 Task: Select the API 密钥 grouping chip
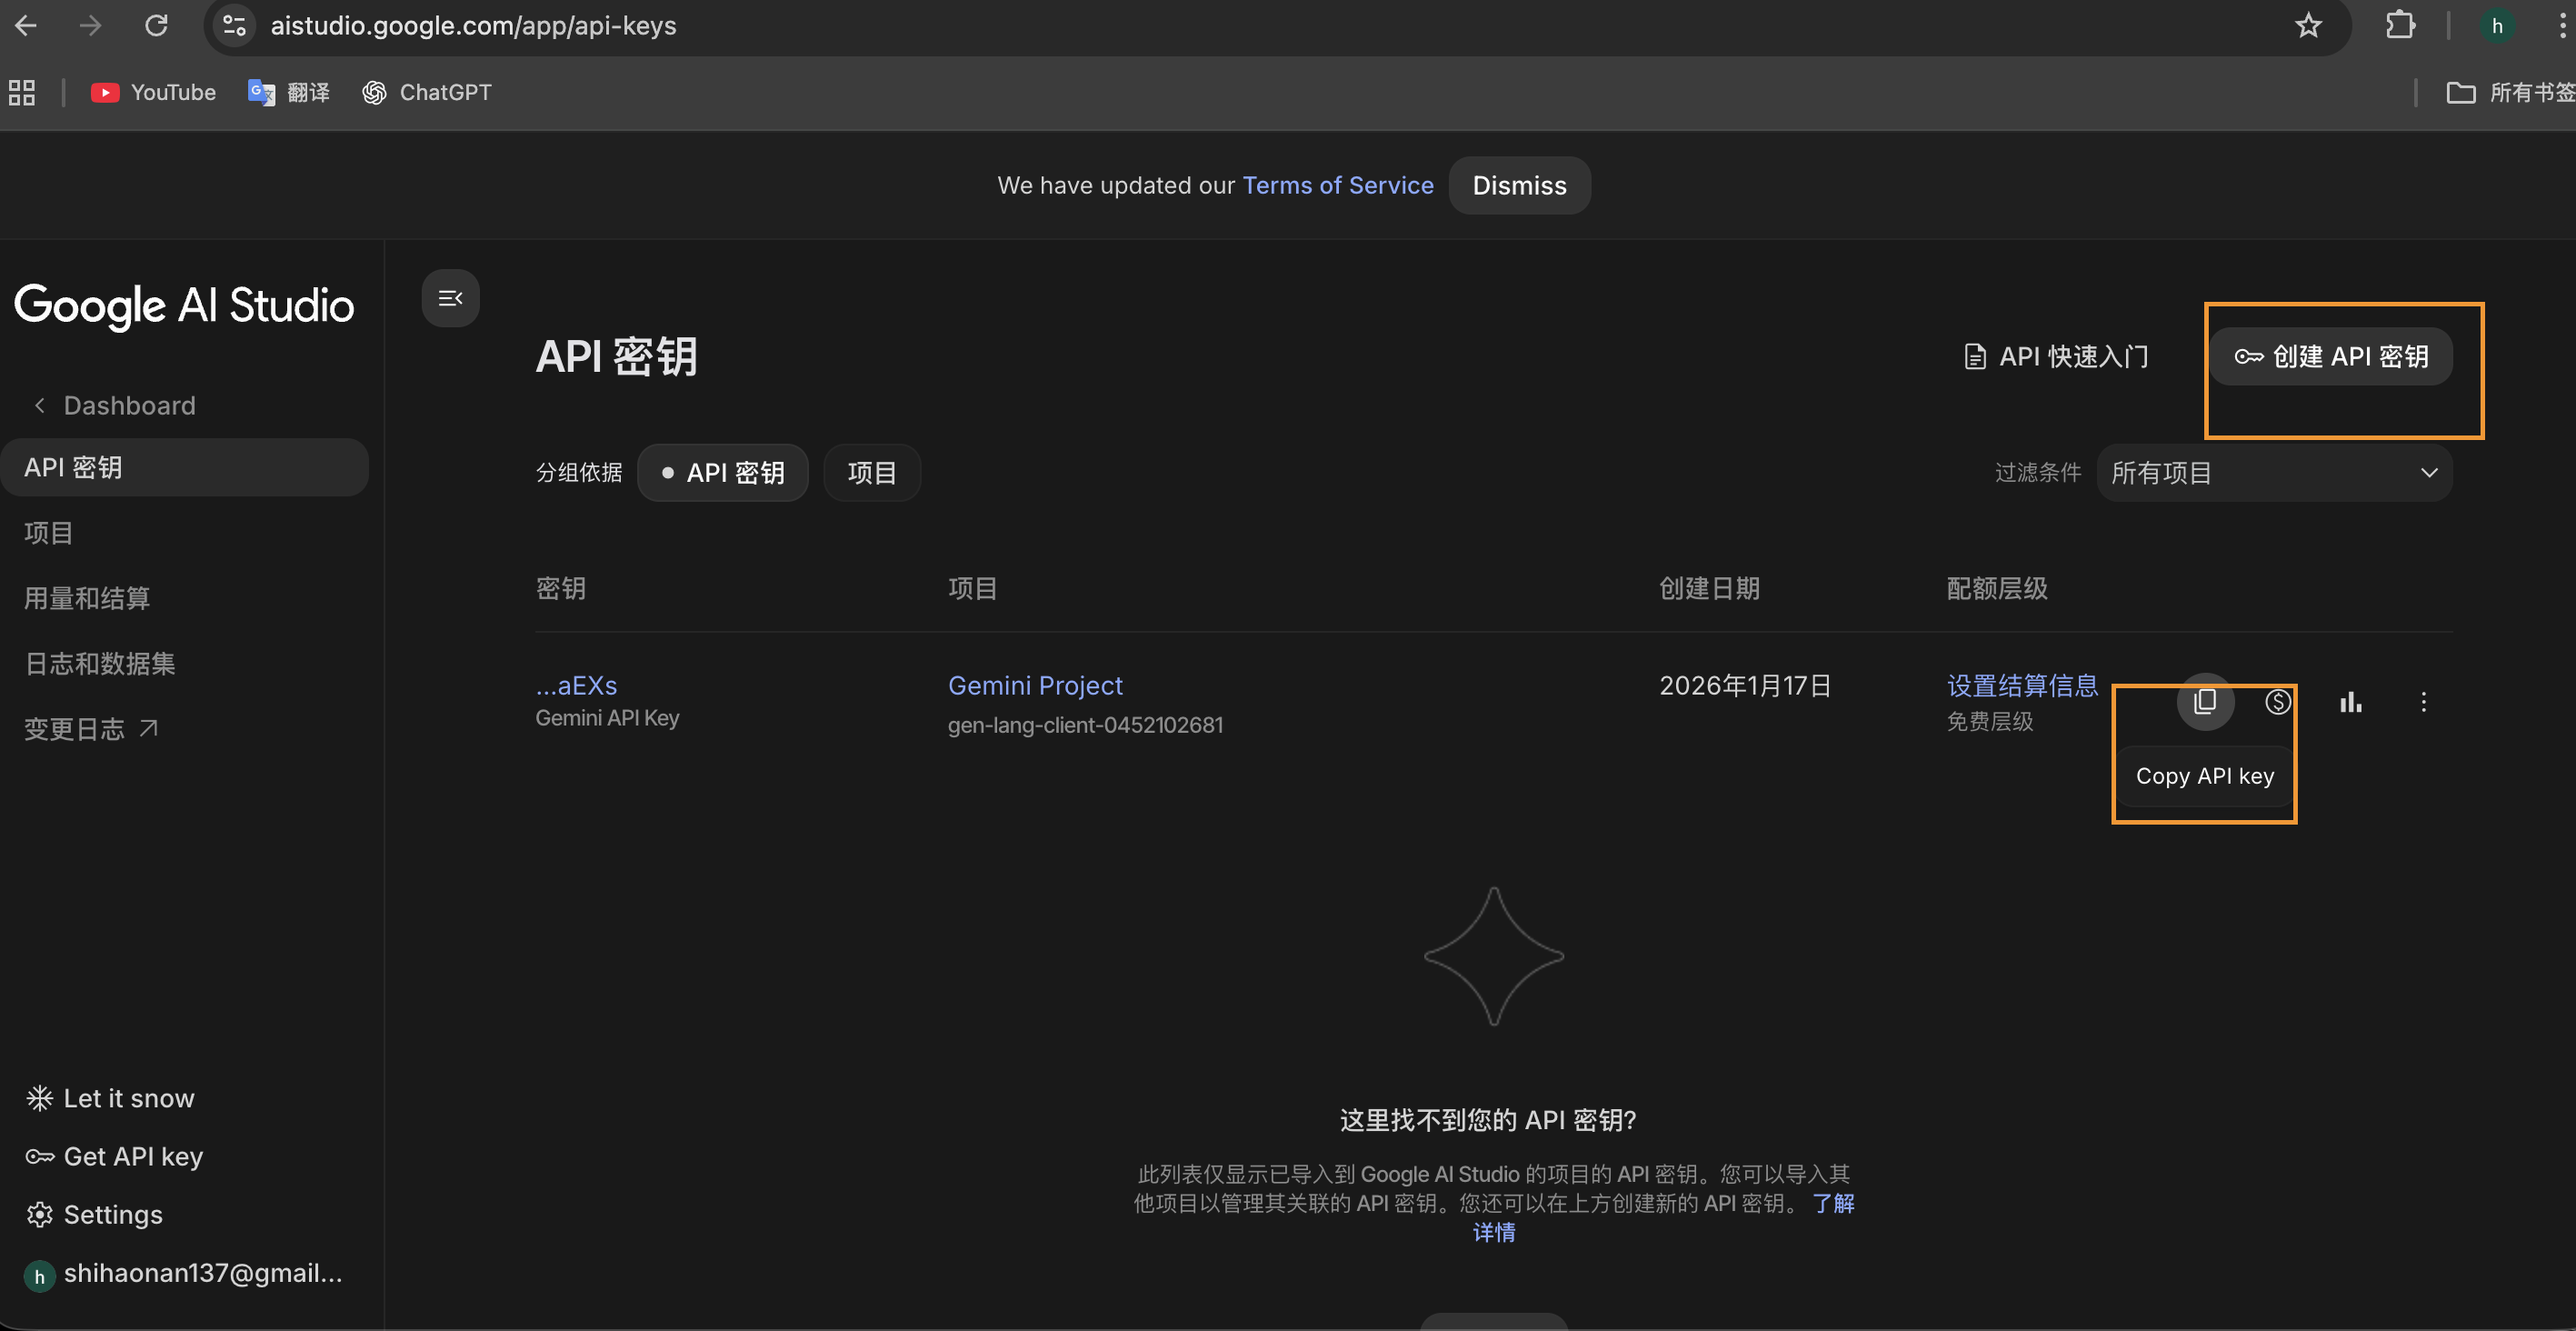[723, 472]
